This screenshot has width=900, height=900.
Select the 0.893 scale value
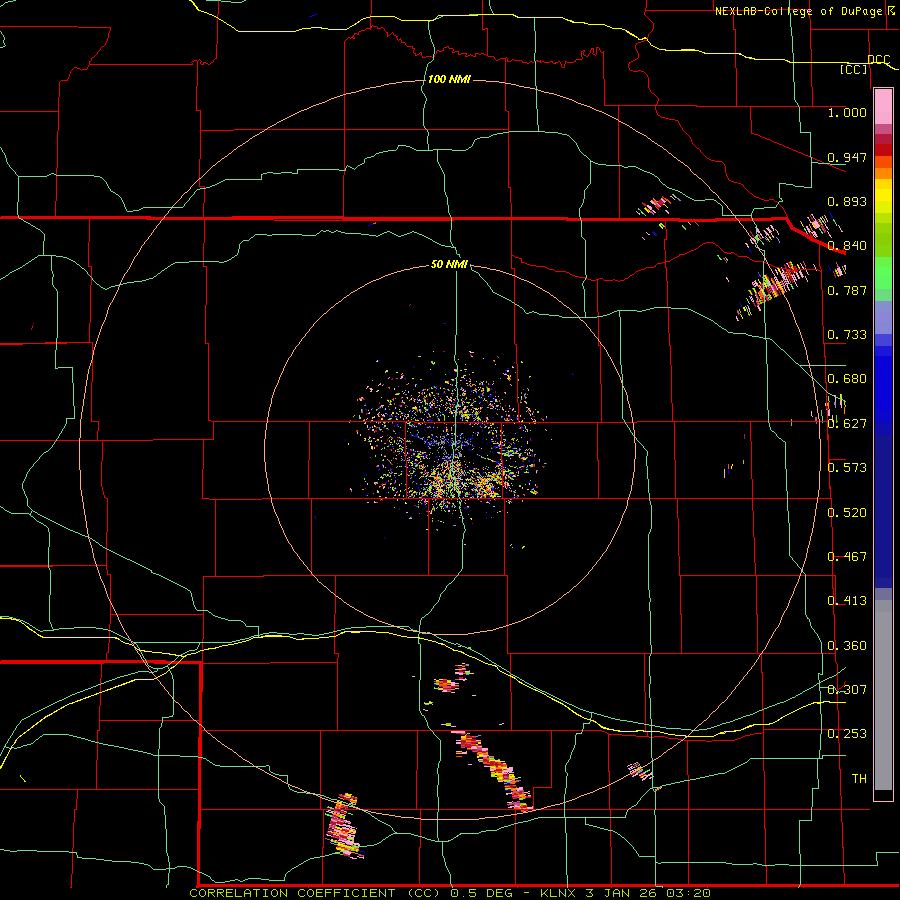pyautogui.click(x=847, y=201)
